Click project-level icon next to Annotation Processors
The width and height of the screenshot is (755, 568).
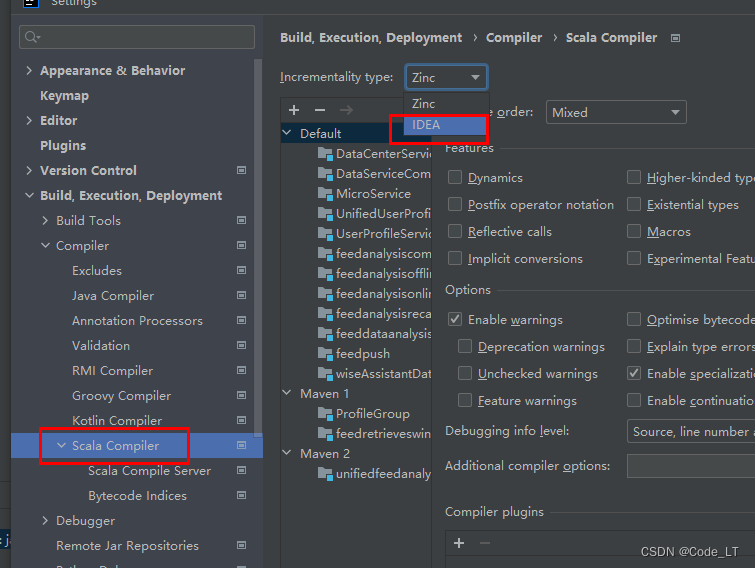click(x=242, y=321)
